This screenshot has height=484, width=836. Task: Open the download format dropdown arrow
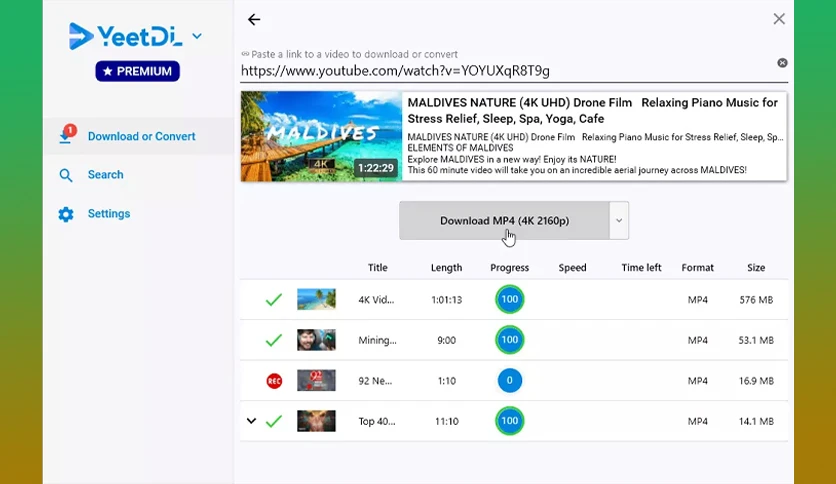(x=619, y=221)
